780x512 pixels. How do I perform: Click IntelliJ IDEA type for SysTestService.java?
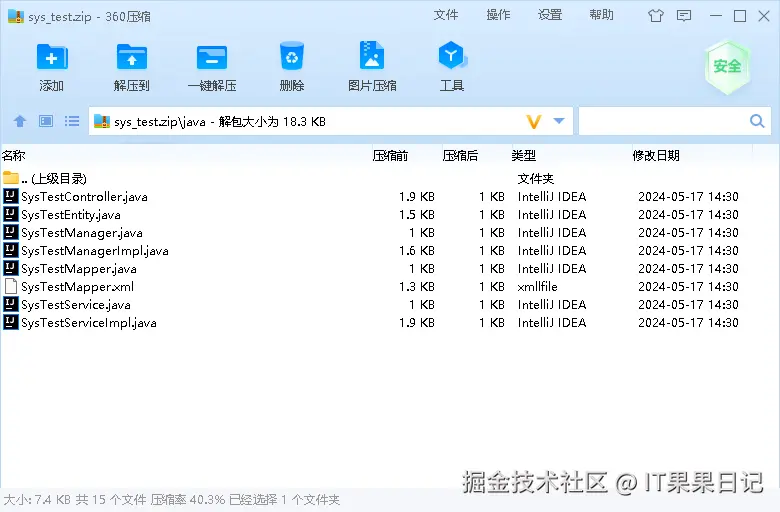(x=552, y=305)
